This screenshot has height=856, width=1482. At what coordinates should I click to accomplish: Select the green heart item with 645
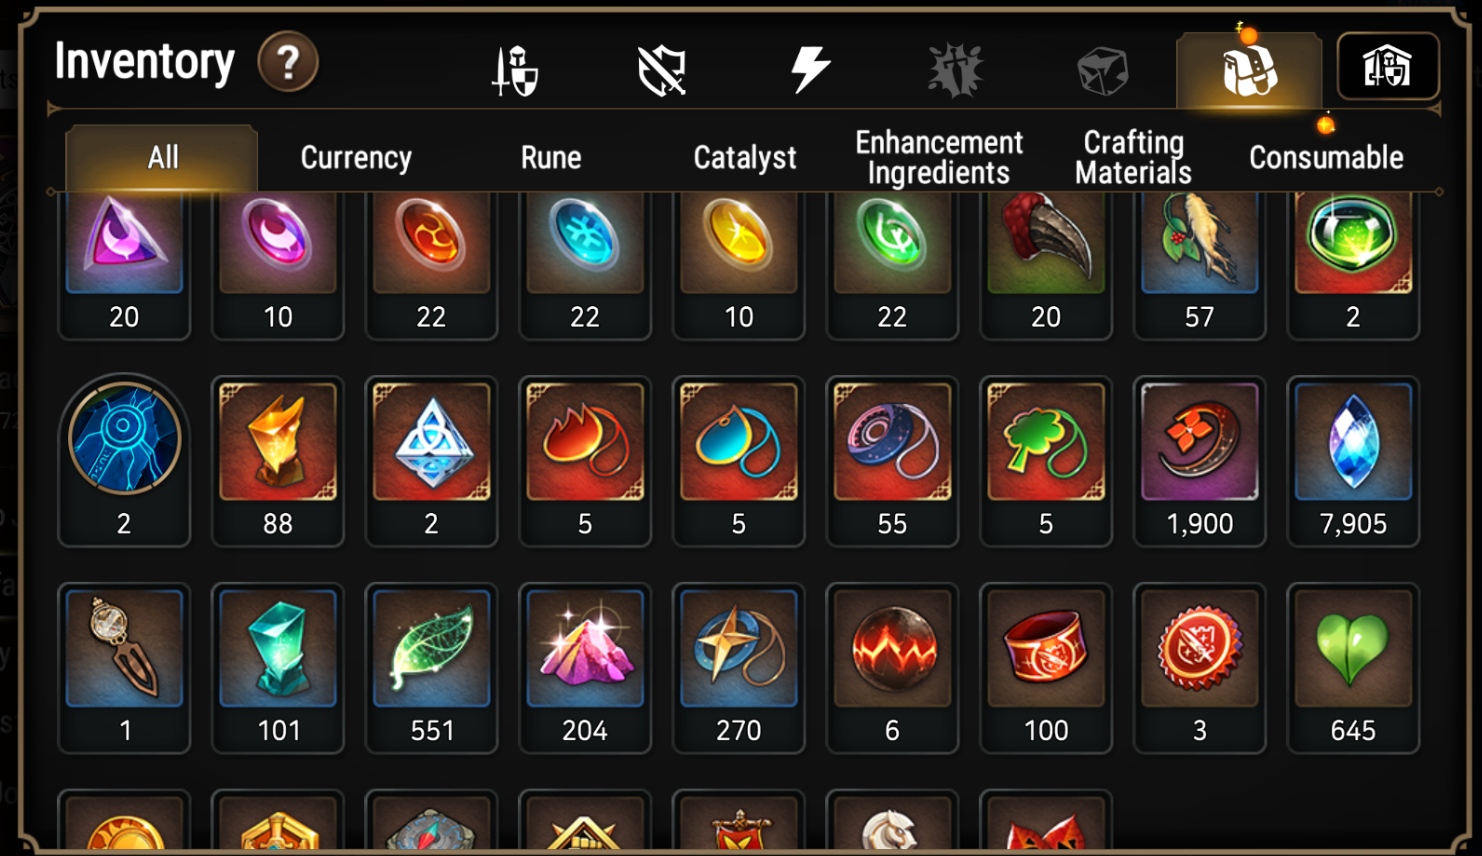[x=1353, y=668]
